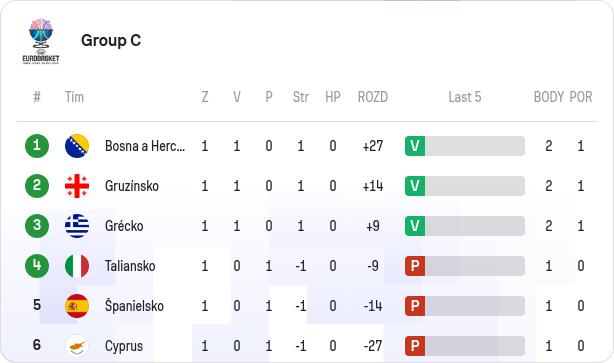Open the Gruzínsko team link
614x363 pixels.
tap(132, 186)
